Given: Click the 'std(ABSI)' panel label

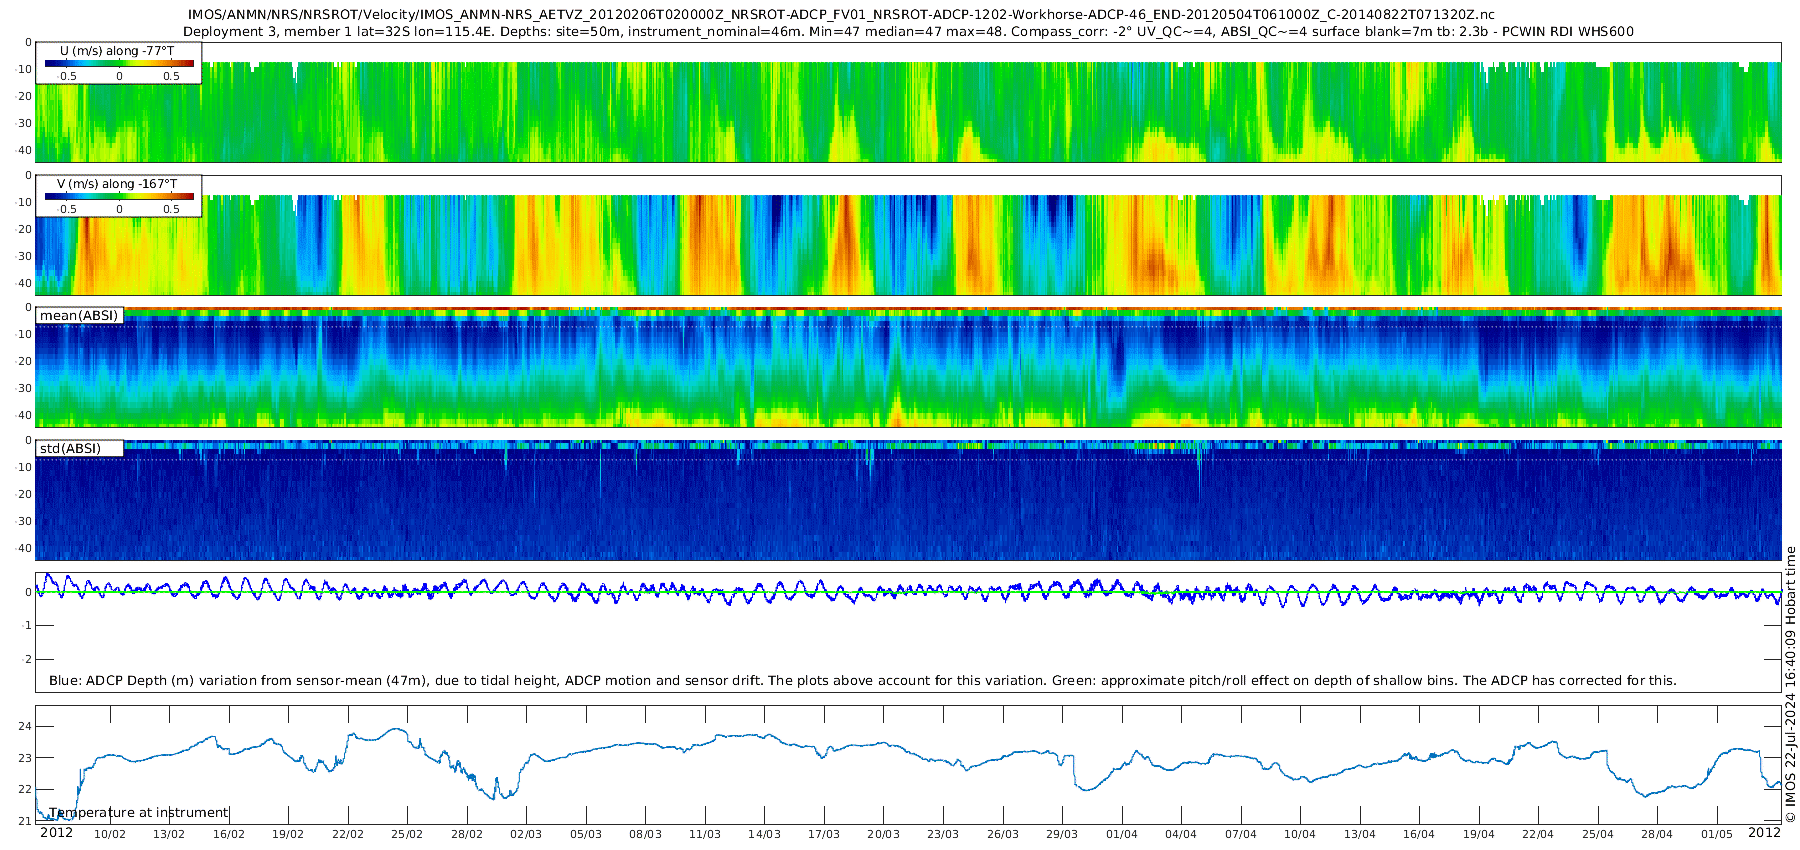Looking at the screenshot, I should point(70,448).
